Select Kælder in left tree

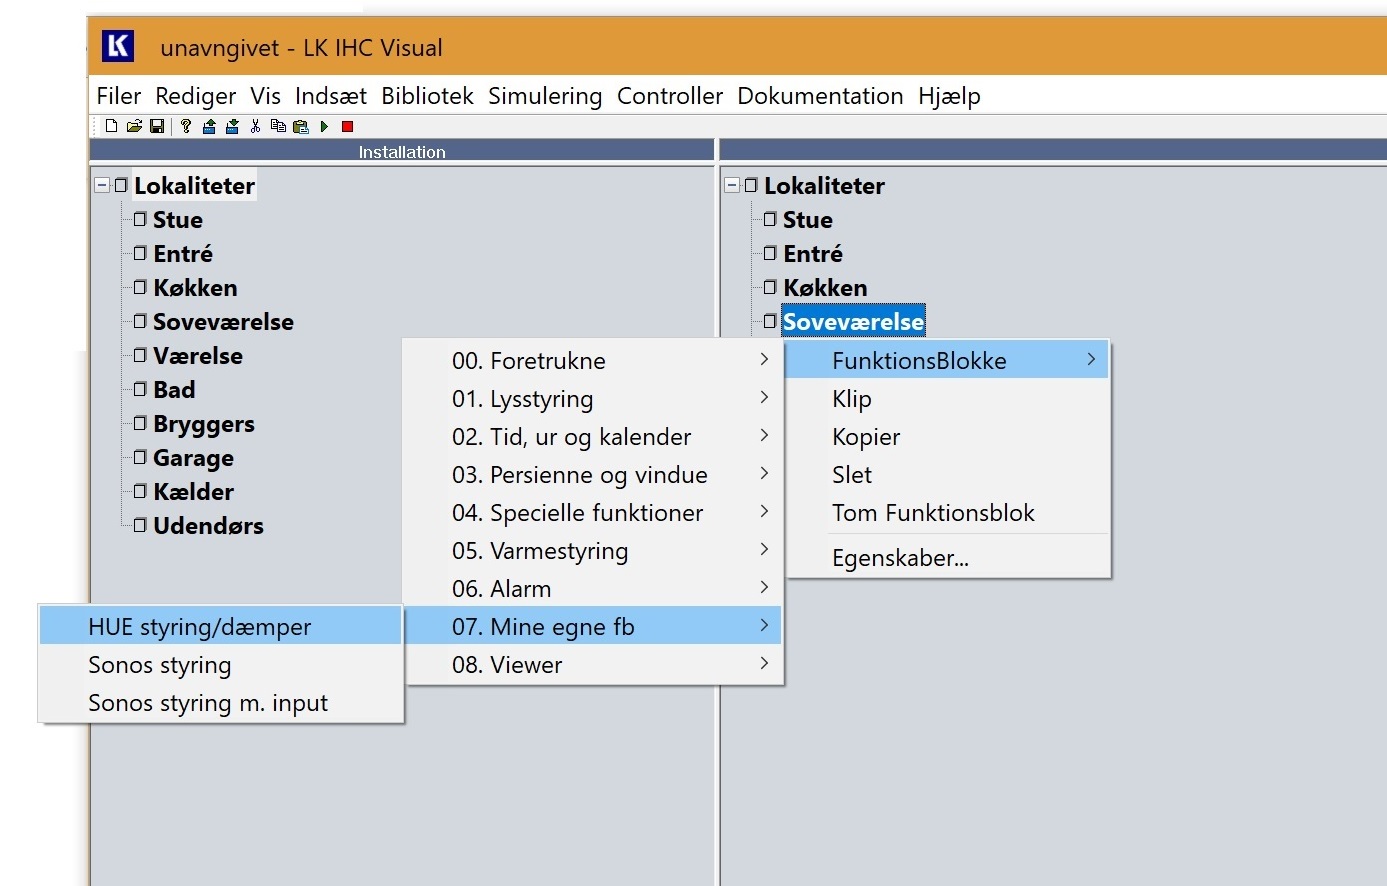click(x=193, y=492)
